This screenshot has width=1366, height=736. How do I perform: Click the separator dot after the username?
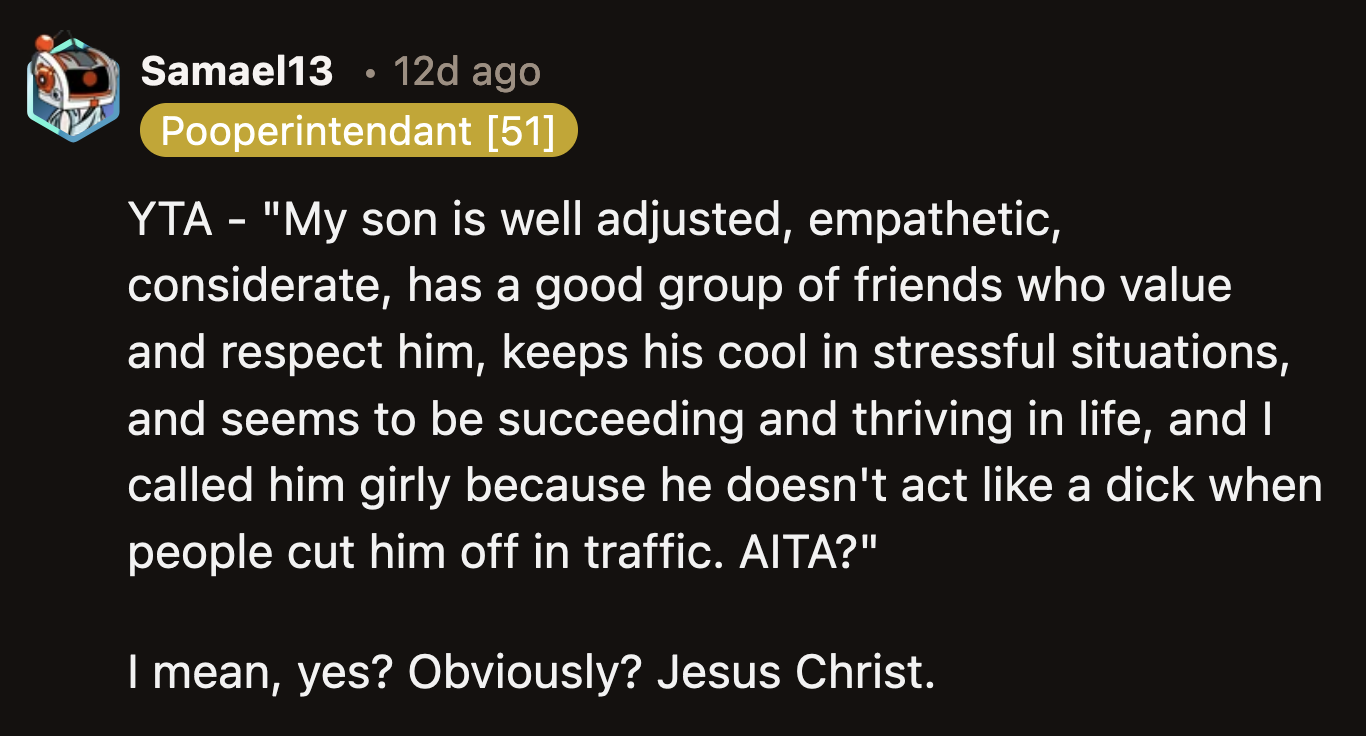(x=371, y=74)
